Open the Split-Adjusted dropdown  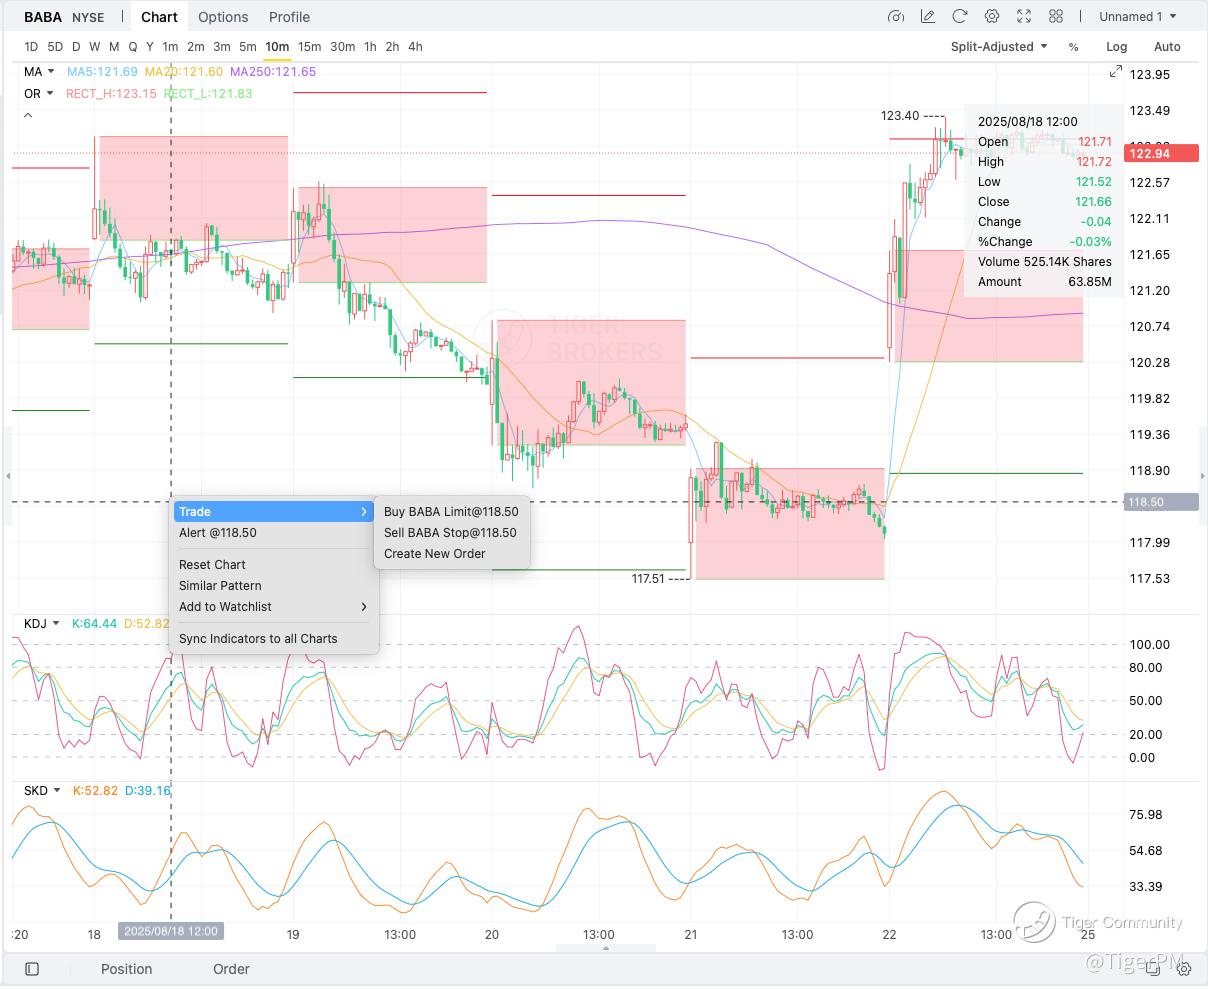click(999, 47)
